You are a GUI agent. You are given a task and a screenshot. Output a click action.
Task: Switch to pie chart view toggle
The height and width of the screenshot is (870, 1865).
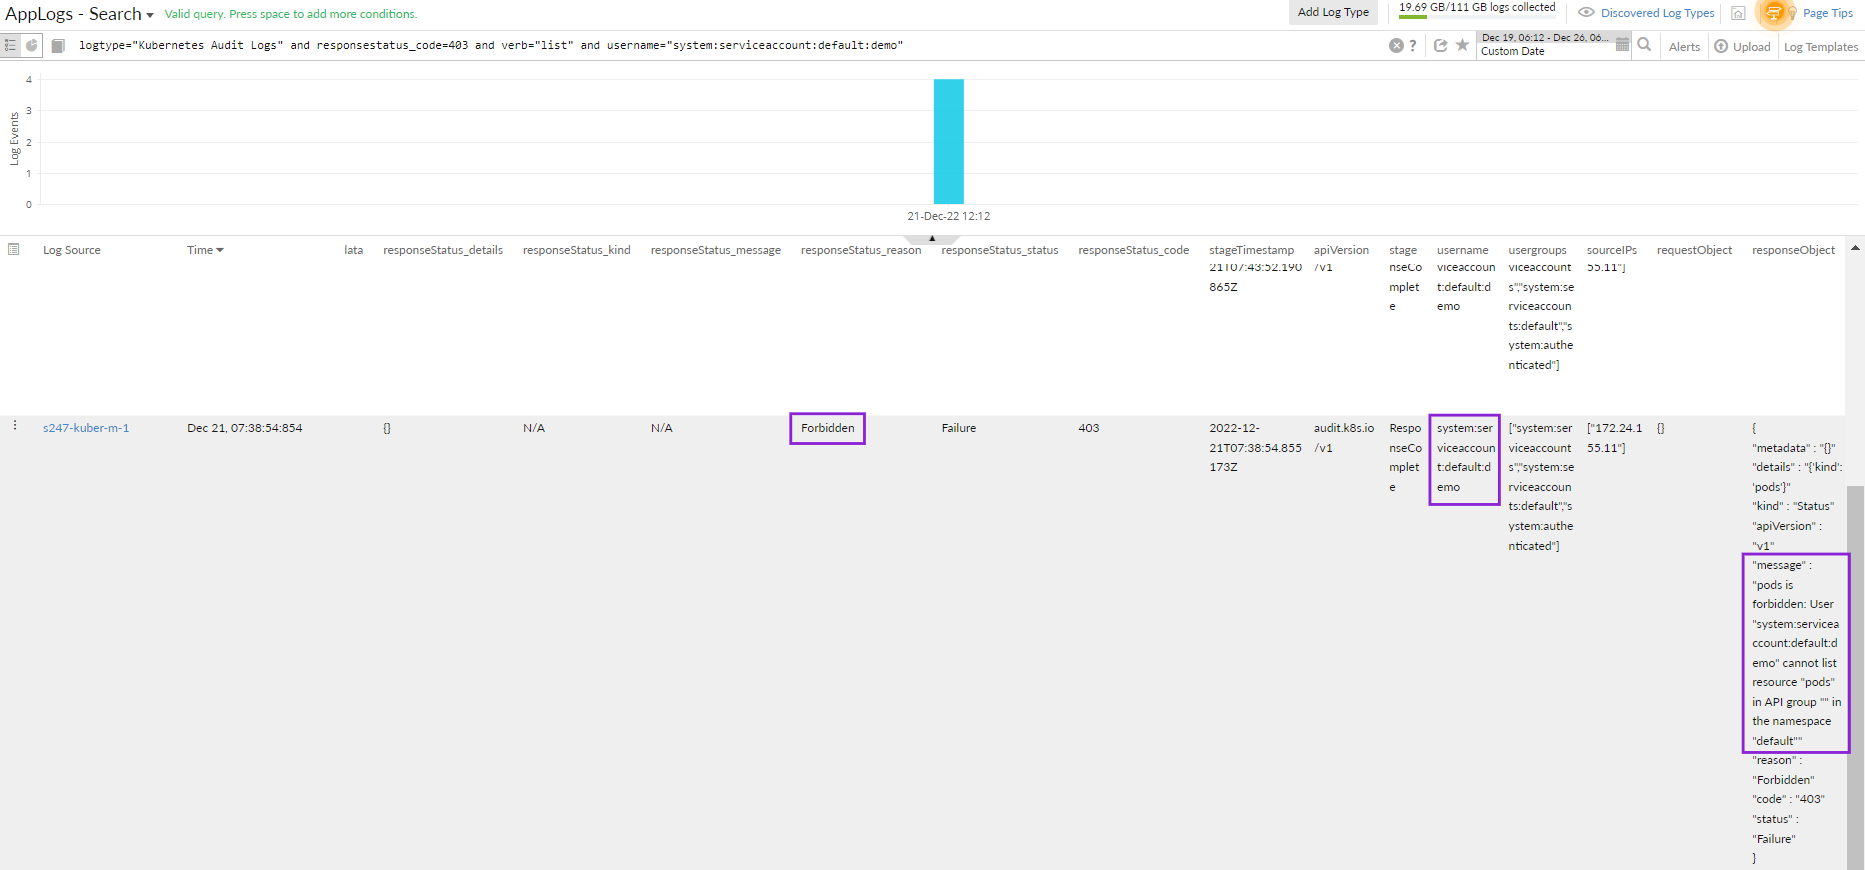click(x=32, y=46)
